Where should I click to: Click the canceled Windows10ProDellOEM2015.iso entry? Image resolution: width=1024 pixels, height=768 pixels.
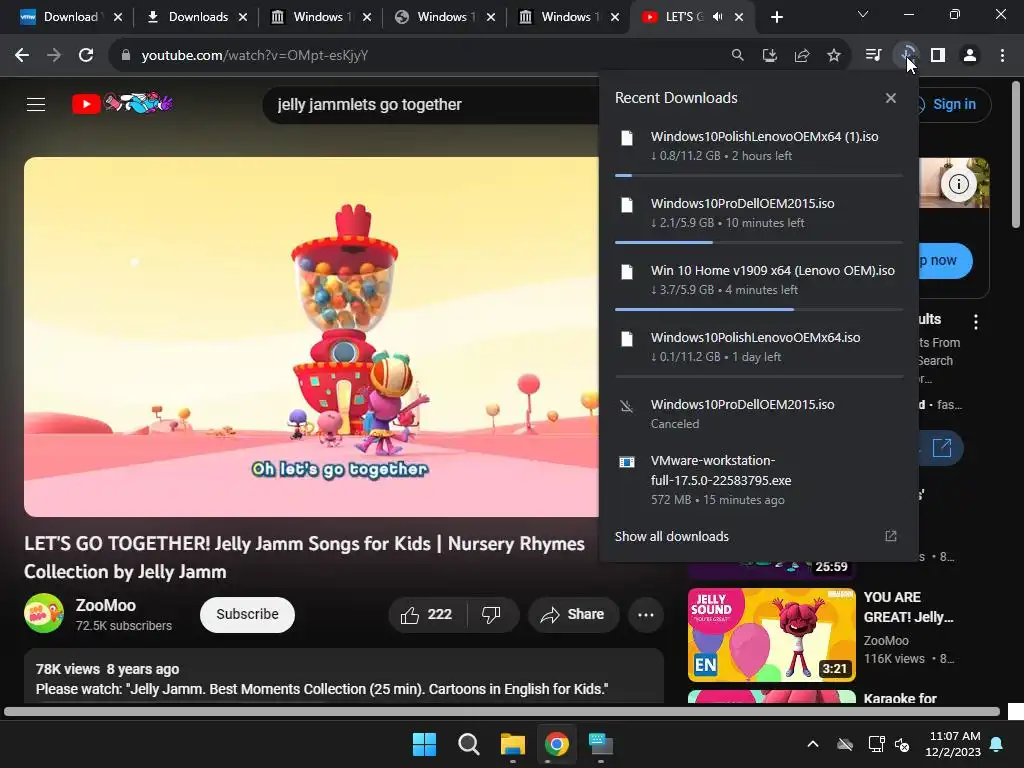(759, 413)
